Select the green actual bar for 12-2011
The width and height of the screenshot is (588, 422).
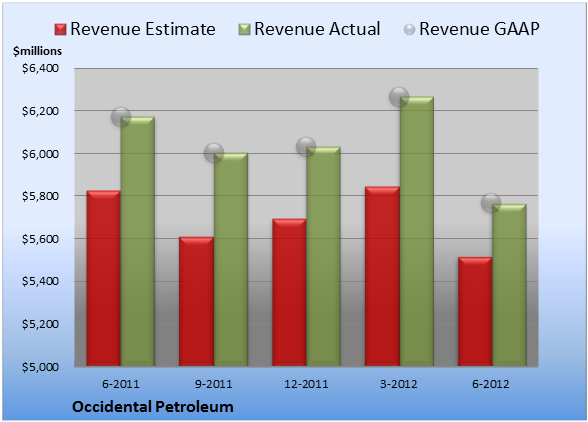323,256
